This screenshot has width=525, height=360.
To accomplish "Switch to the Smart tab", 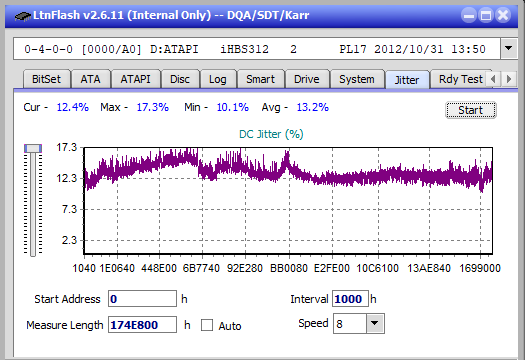I will tap(260, 79).
